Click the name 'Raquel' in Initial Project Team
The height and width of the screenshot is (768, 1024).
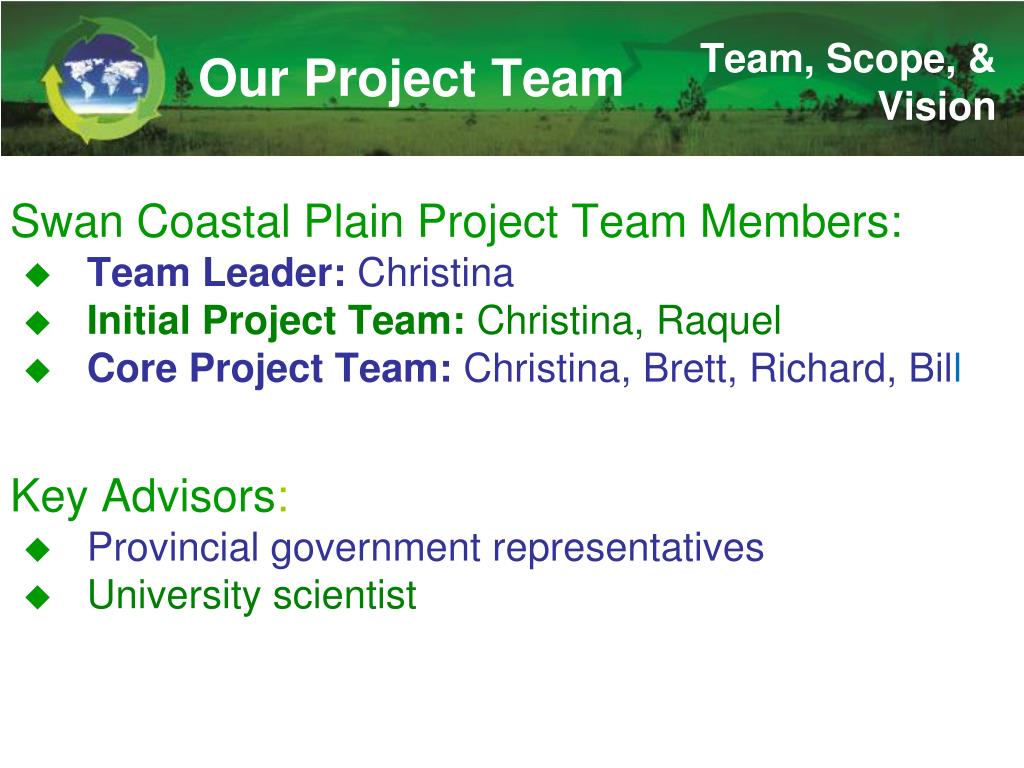click(x=719, y=321)
